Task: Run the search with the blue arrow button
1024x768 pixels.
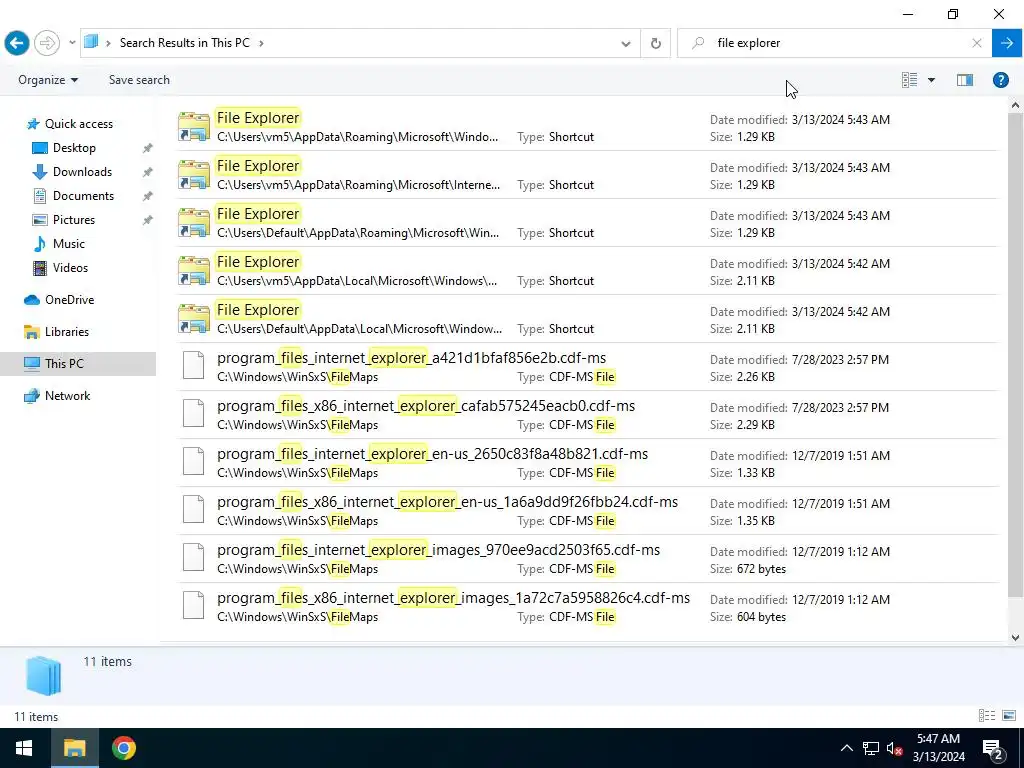Action: [x=1007, y=43]
